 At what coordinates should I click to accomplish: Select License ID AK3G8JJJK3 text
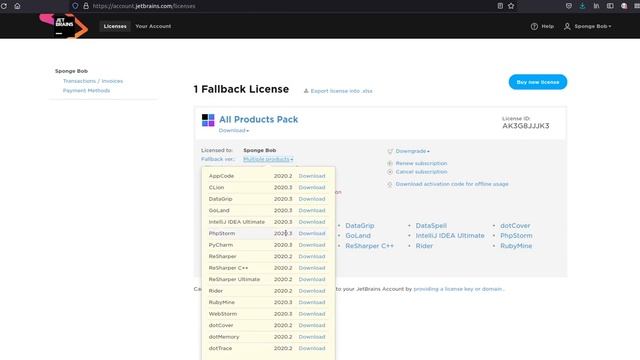(x=526, y=126)
